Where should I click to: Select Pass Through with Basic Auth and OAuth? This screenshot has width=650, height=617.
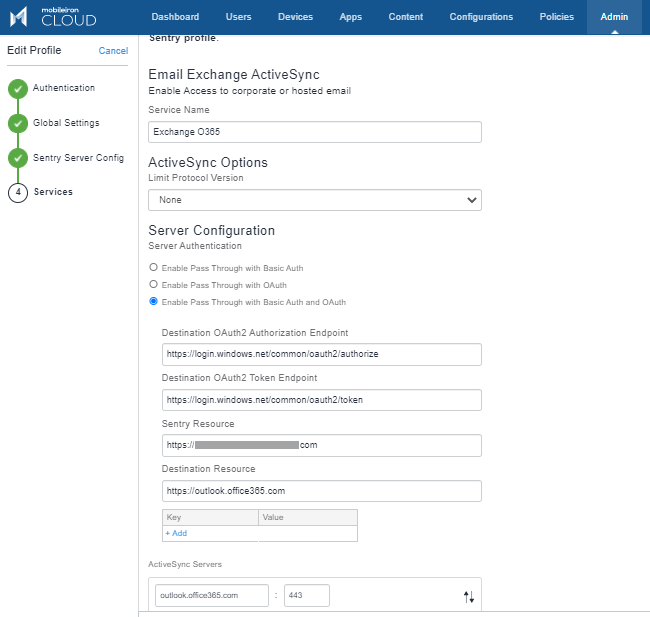click(x=153, y=301)
